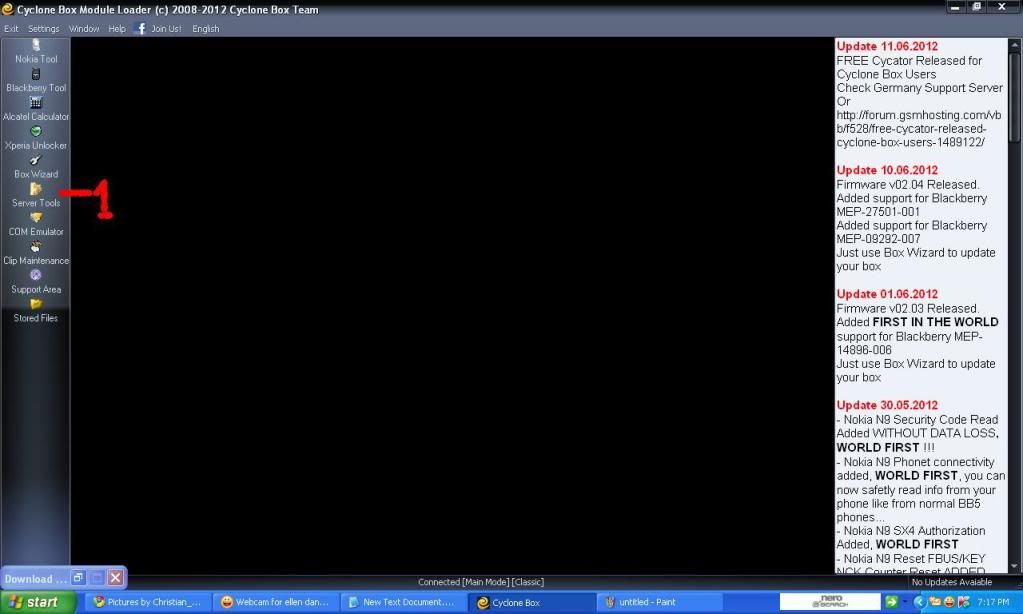Launch the Alcatel Calculator
This screenshot has height=614, width=1023.
coord(36,110)
